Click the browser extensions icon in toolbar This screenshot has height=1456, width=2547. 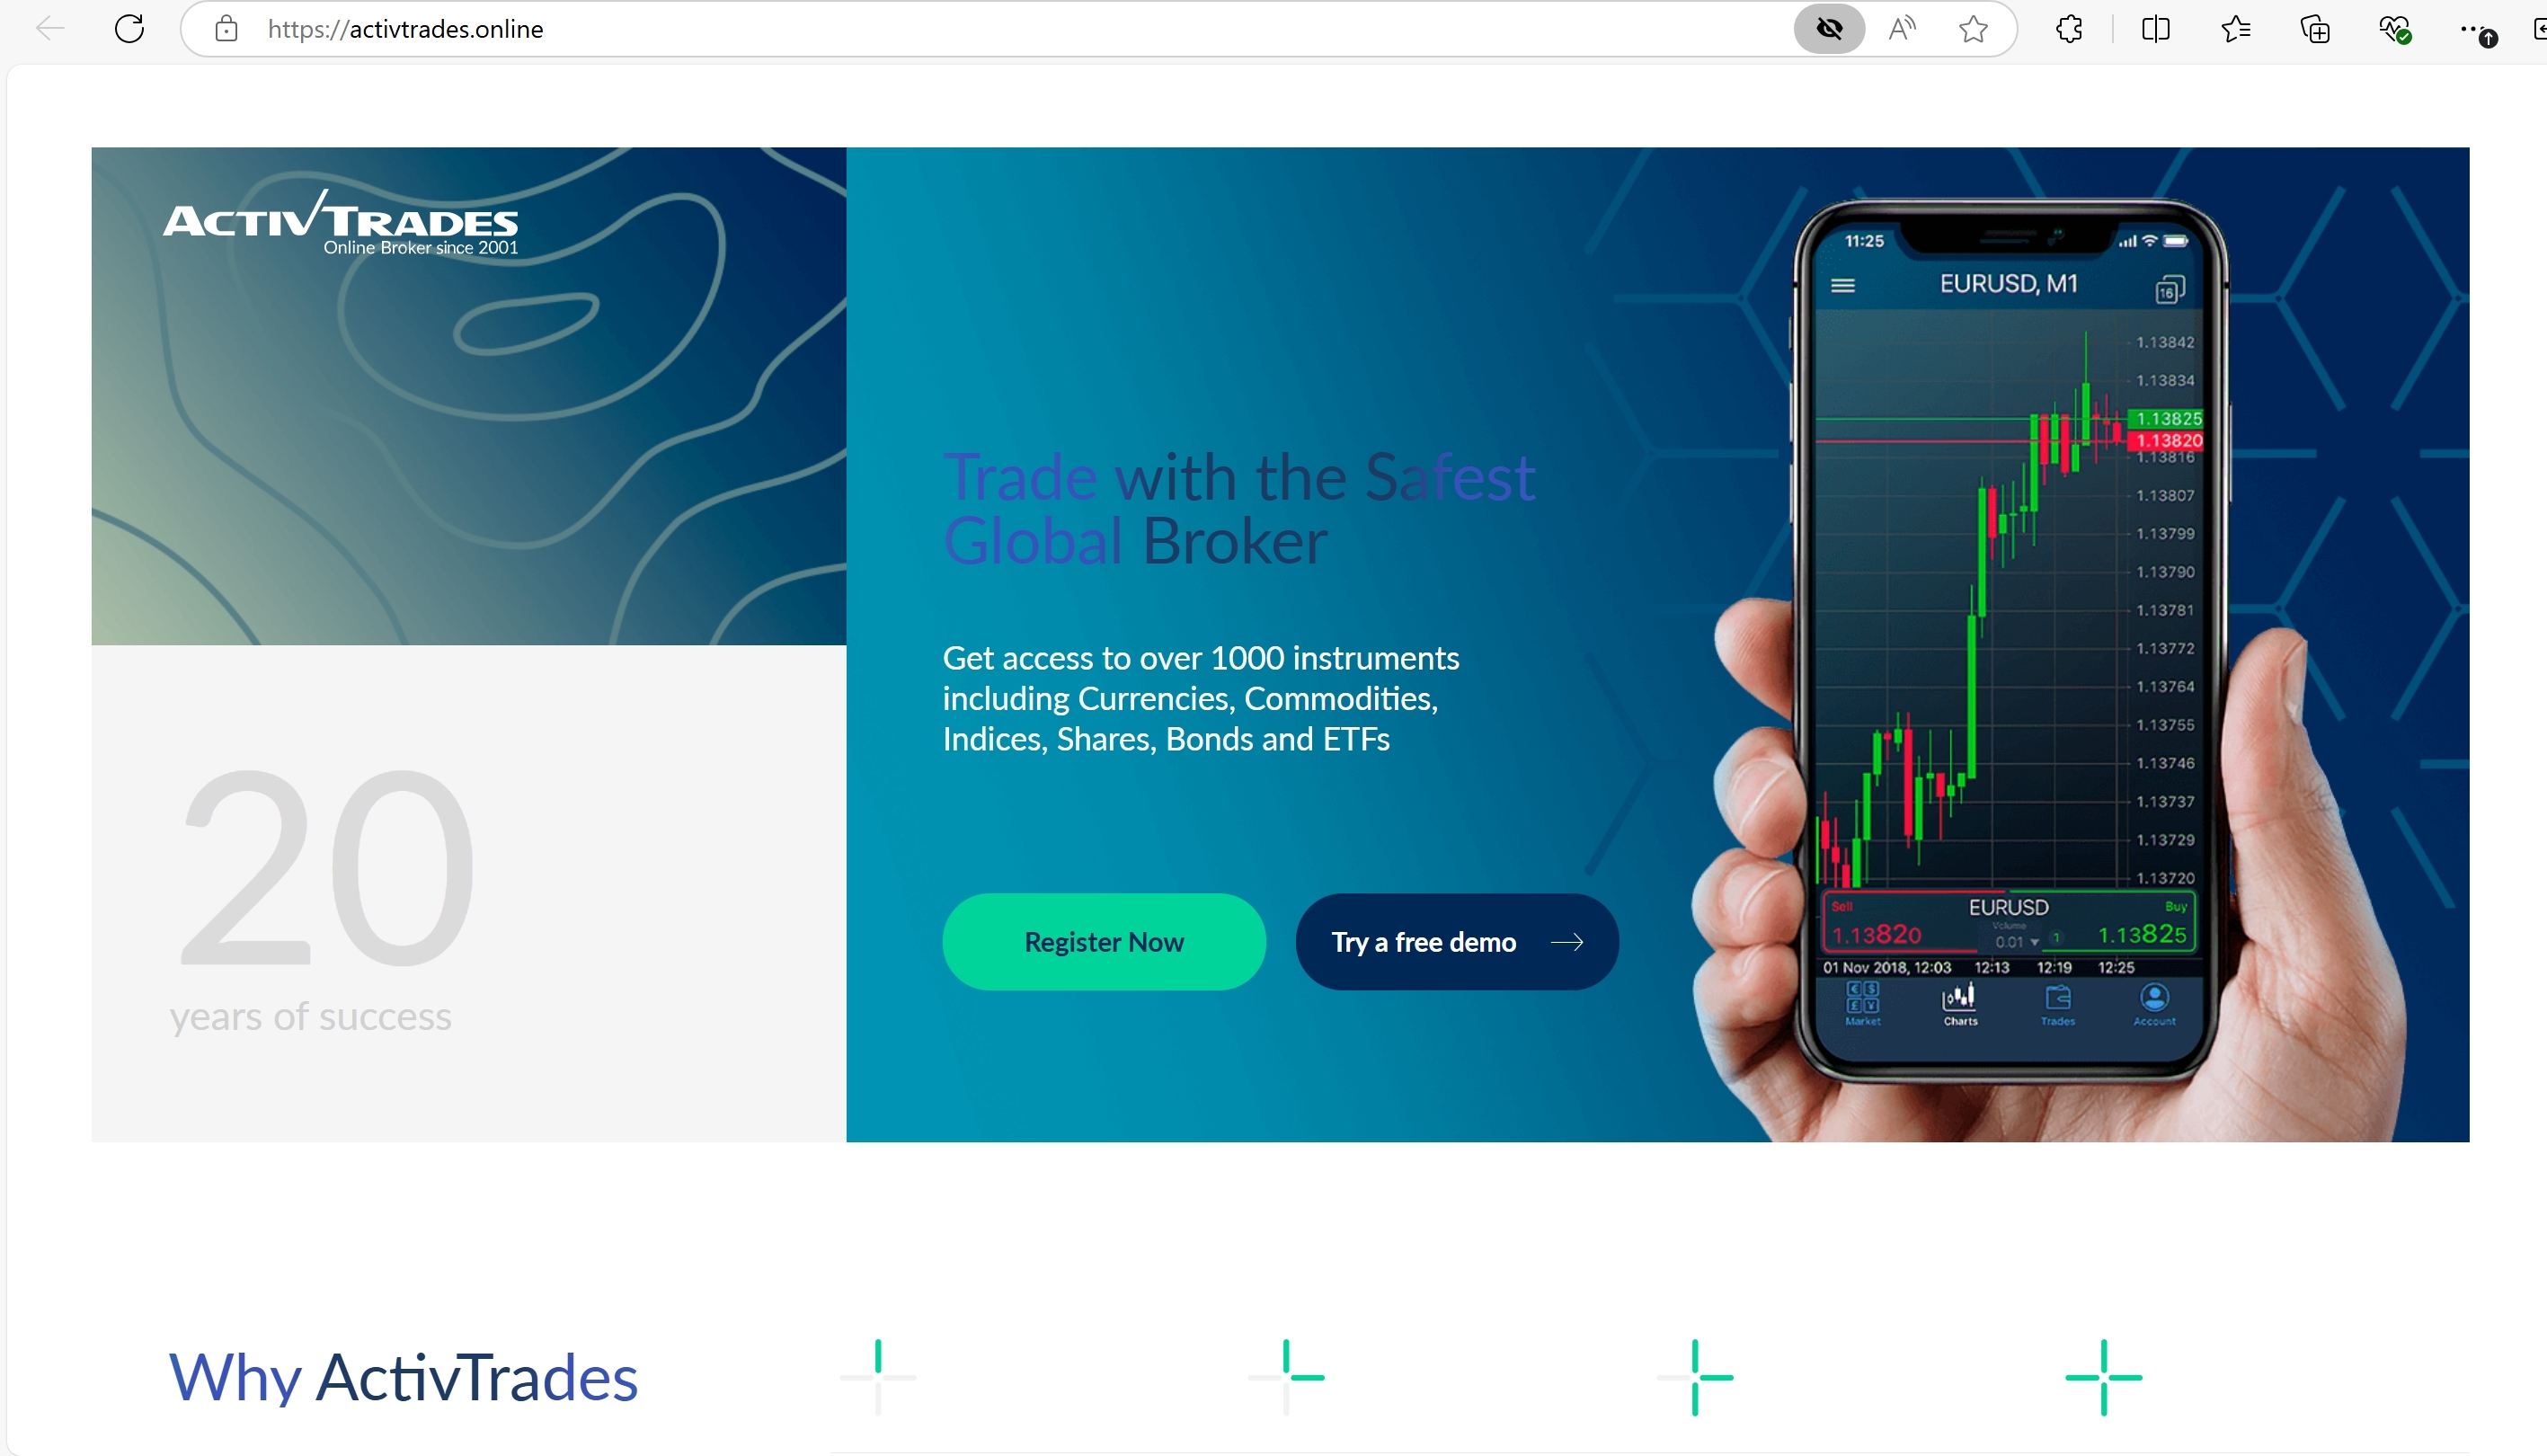[2070, 30]
